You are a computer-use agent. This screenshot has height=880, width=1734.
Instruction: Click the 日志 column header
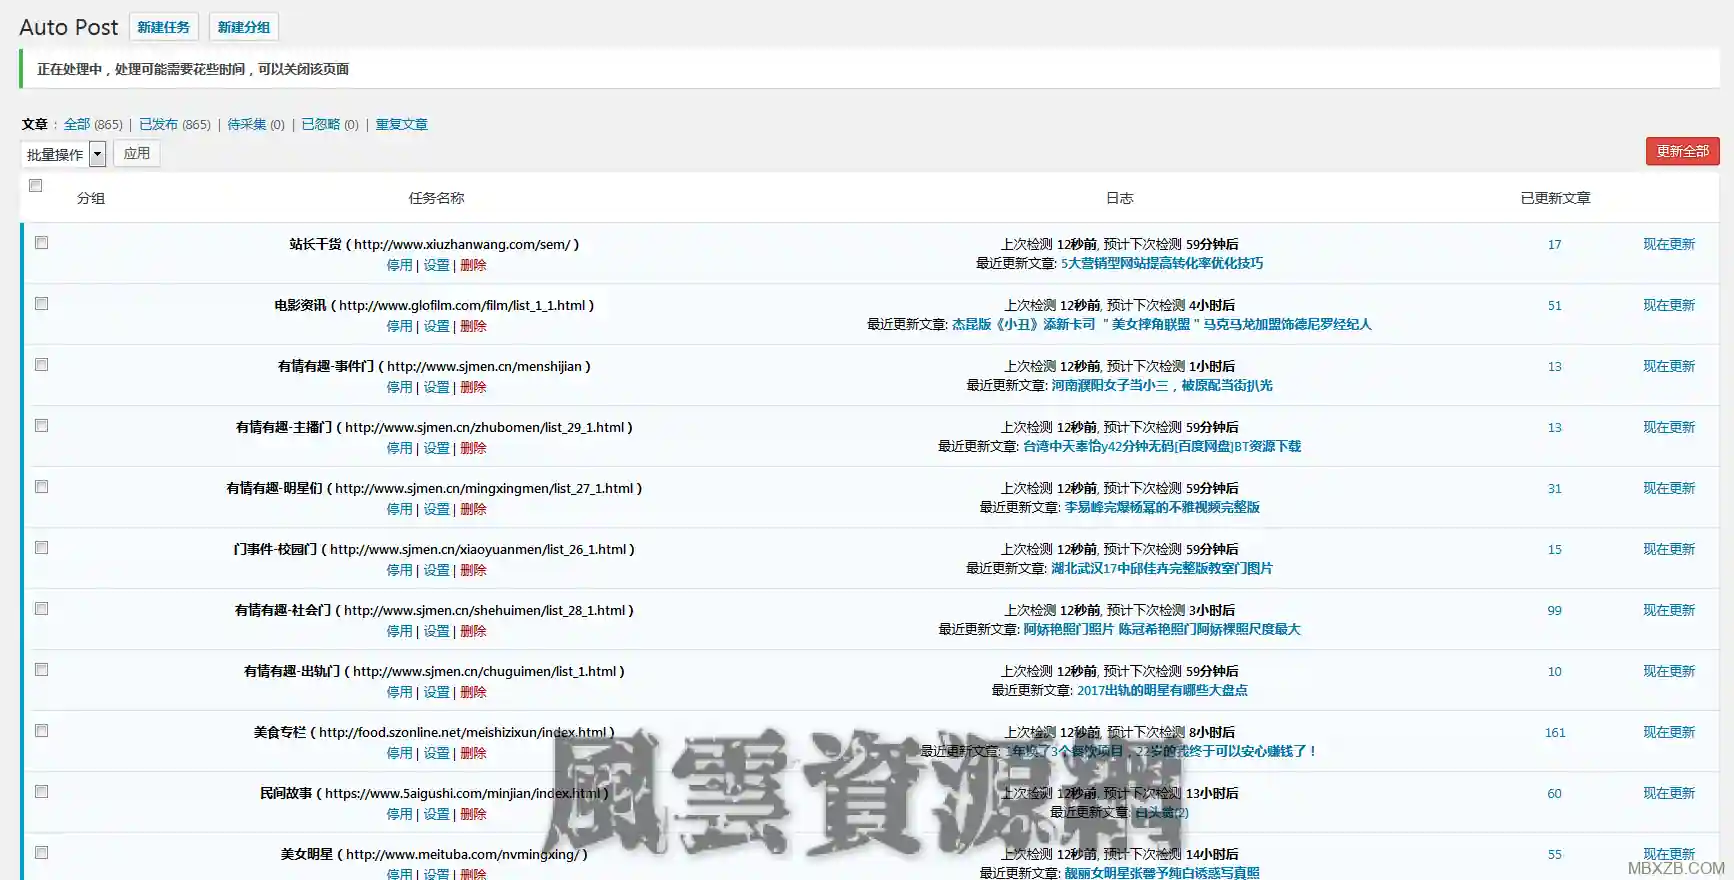click(1119, 198)
